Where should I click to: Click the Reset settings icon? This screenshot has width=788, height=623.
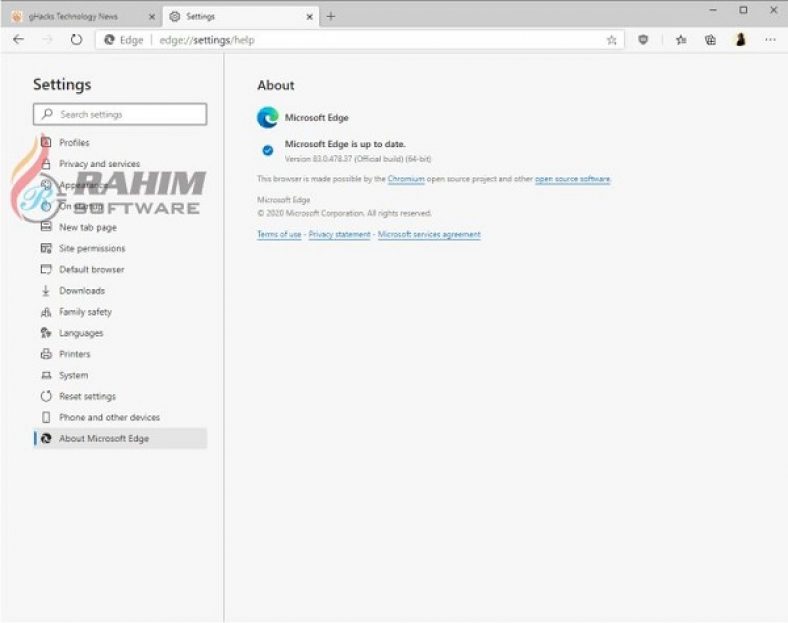point(46,396)
